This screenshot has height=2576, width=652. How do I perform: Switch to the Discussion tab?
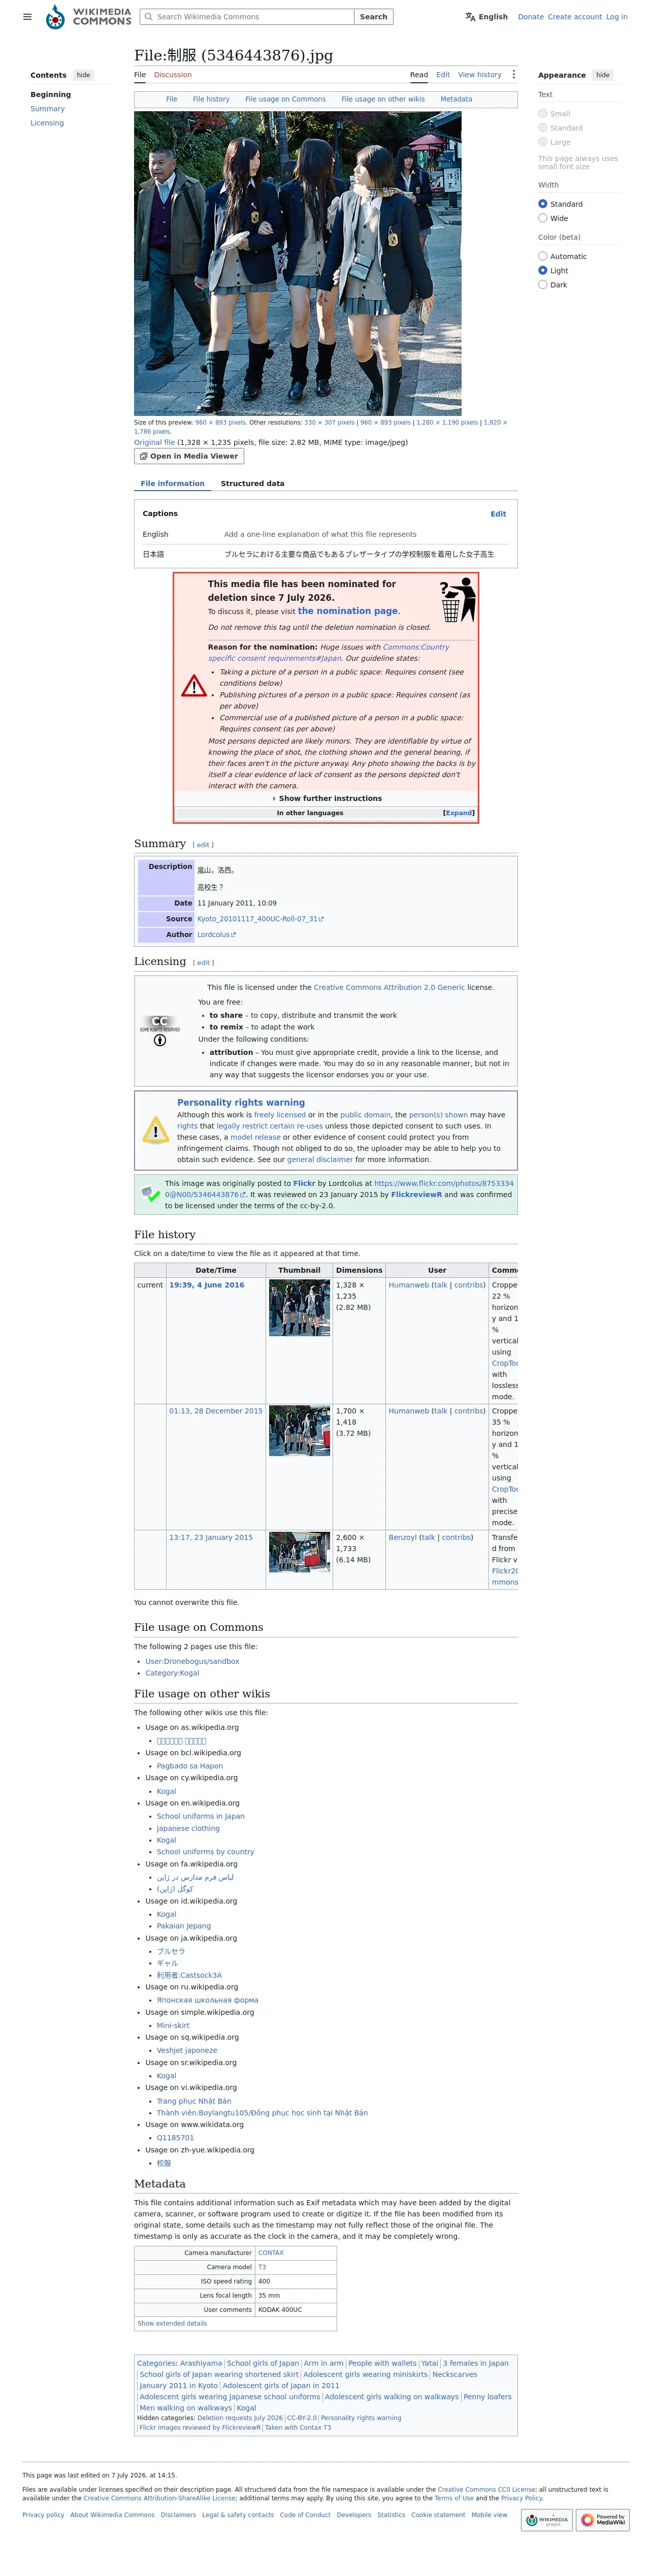coord(173,75)
